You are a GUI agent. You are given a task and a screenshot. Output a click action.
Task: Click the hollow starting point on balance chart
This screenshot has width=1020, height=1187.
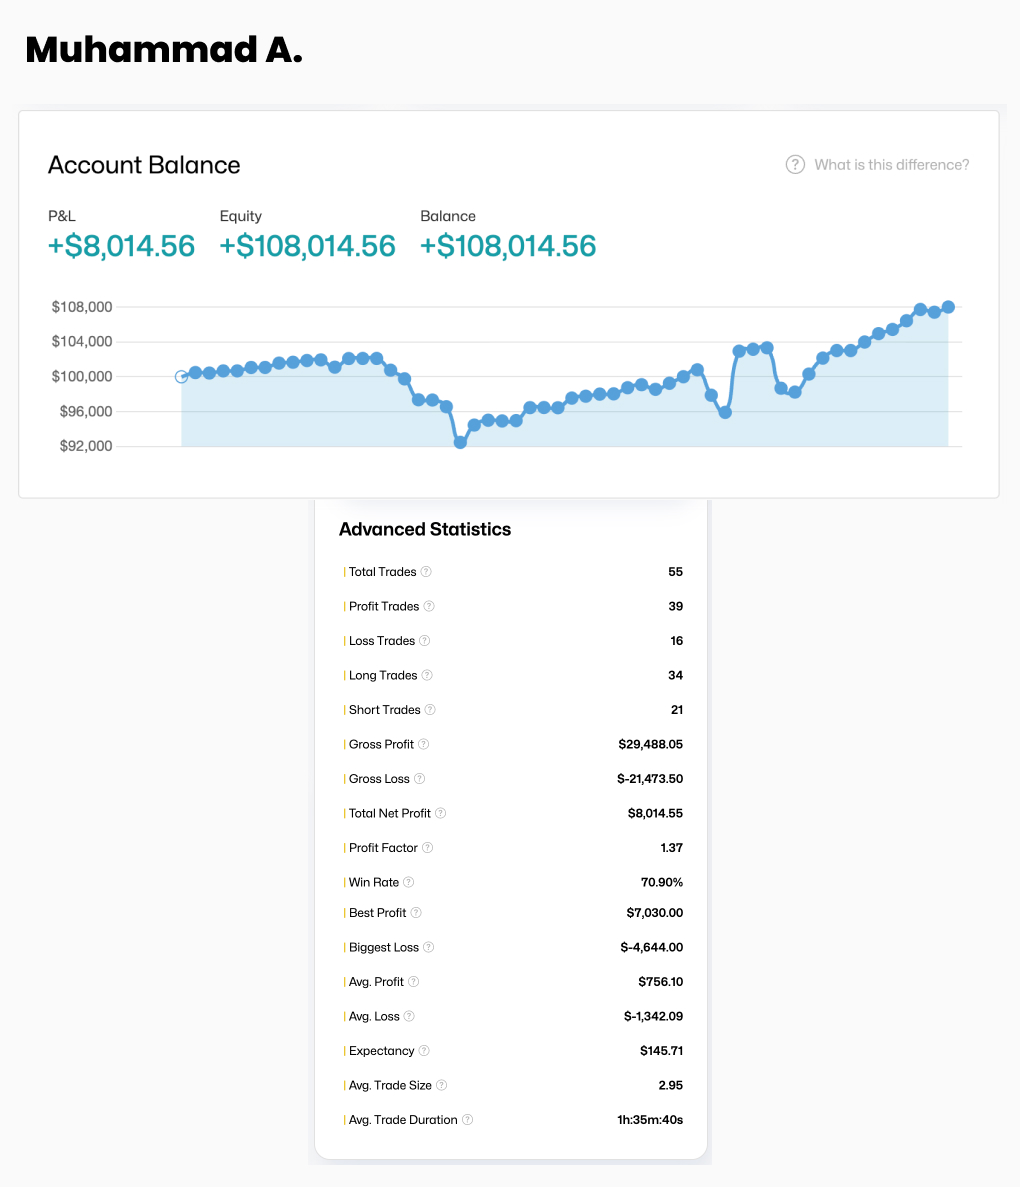(181, 377)
